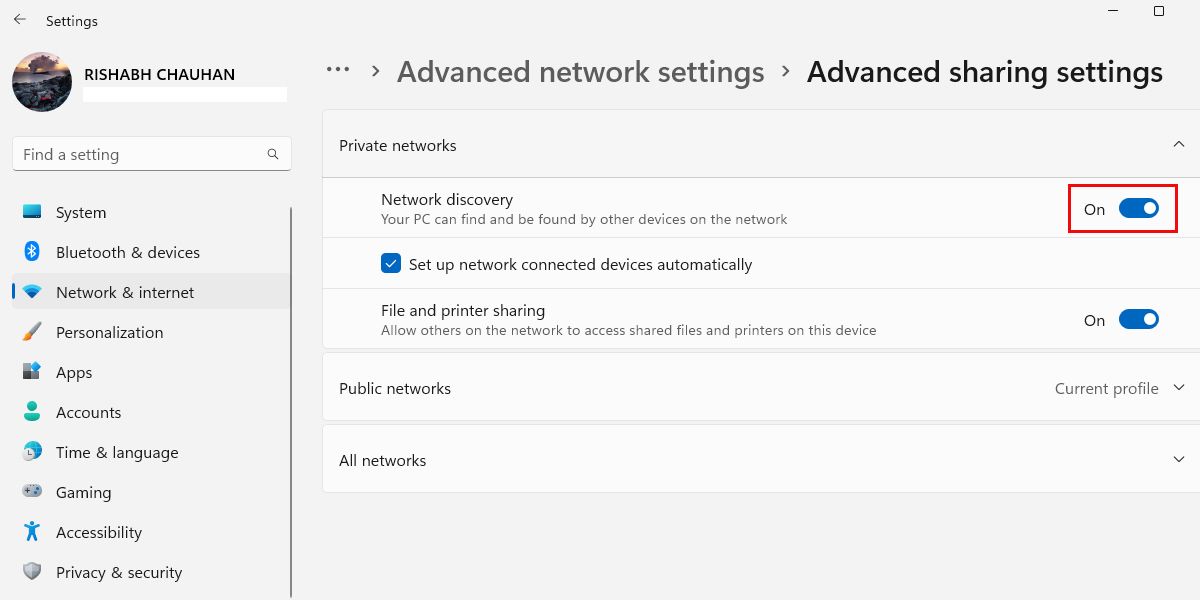The image size is (1200, 600).
Task: Disable File and printer sharing
Action: 1138,319
